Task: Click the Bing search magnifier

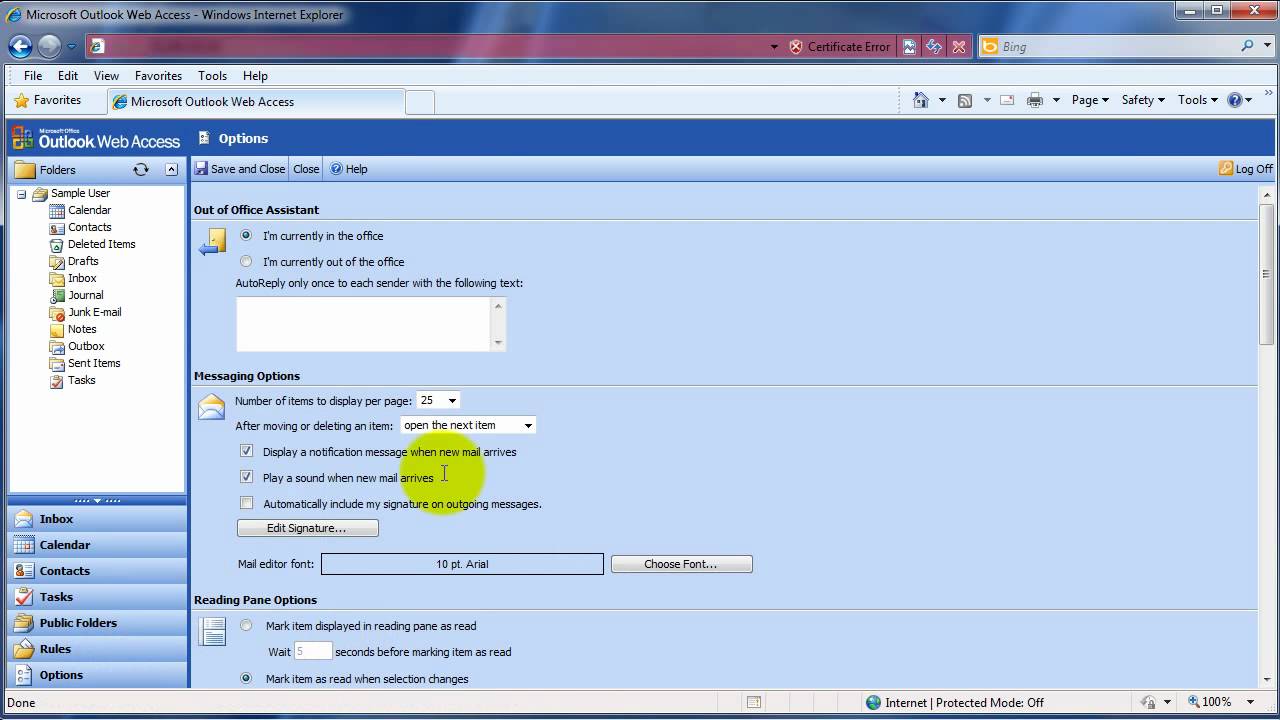Action: [x=1247, y=46]
